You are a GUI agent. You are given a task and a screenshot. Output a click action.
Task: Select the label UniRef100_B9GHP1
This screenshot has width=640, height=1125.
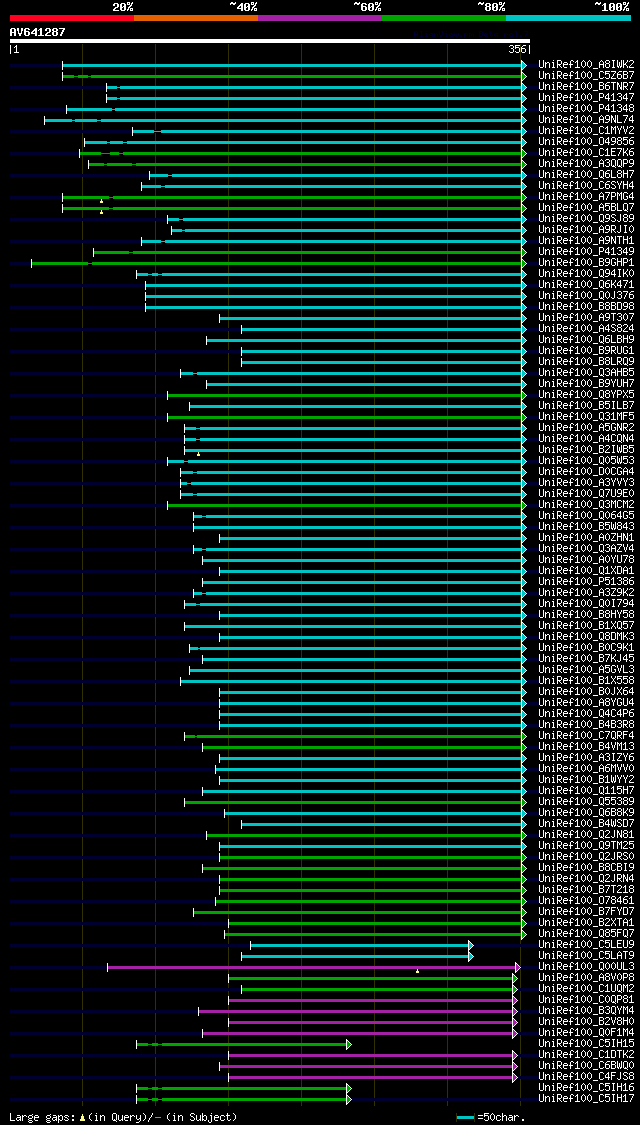tap(586, 263)
